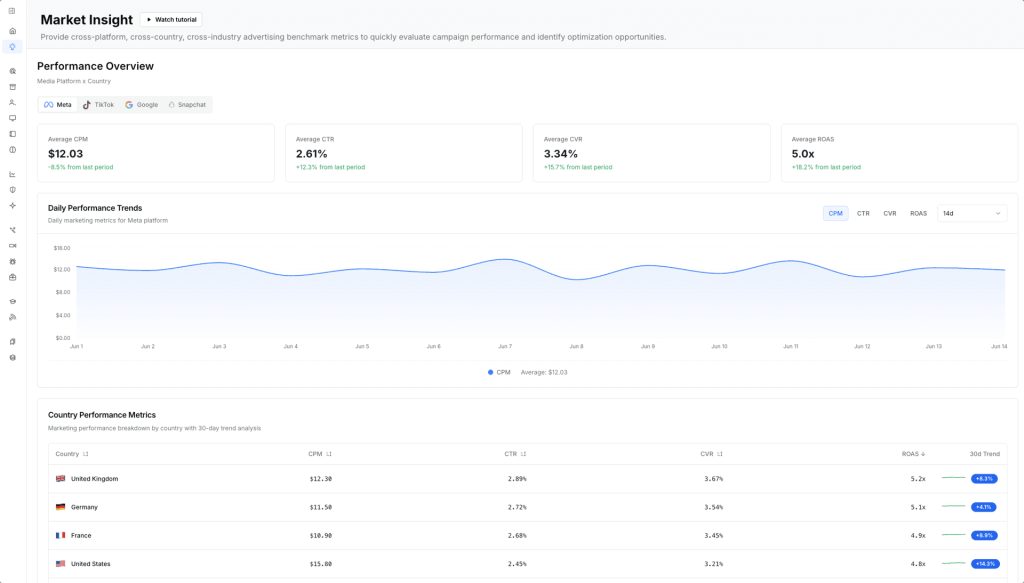The height and width of the screenshot is (583, 1024).
Task: Click the $15.80 CPM cell
Action: pos(321,563)
